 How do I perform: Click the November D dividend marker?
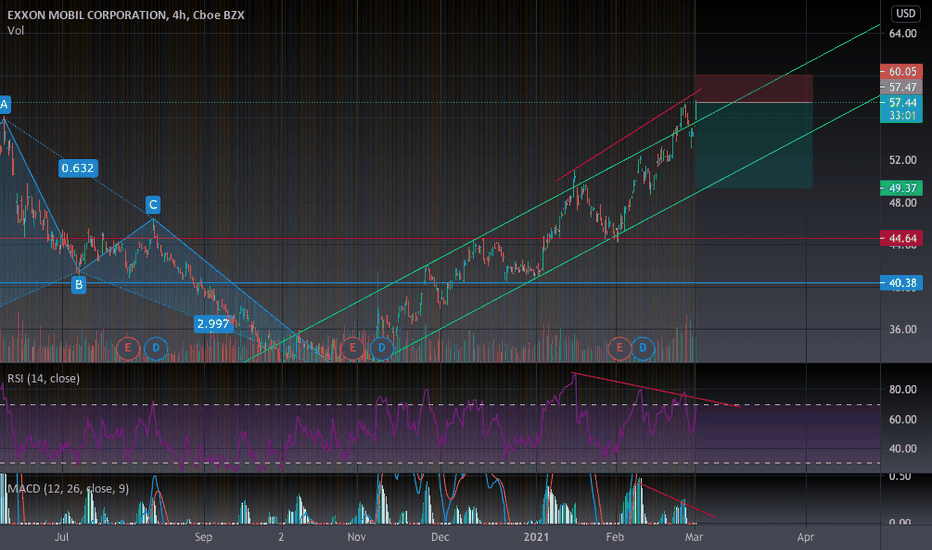382,348
